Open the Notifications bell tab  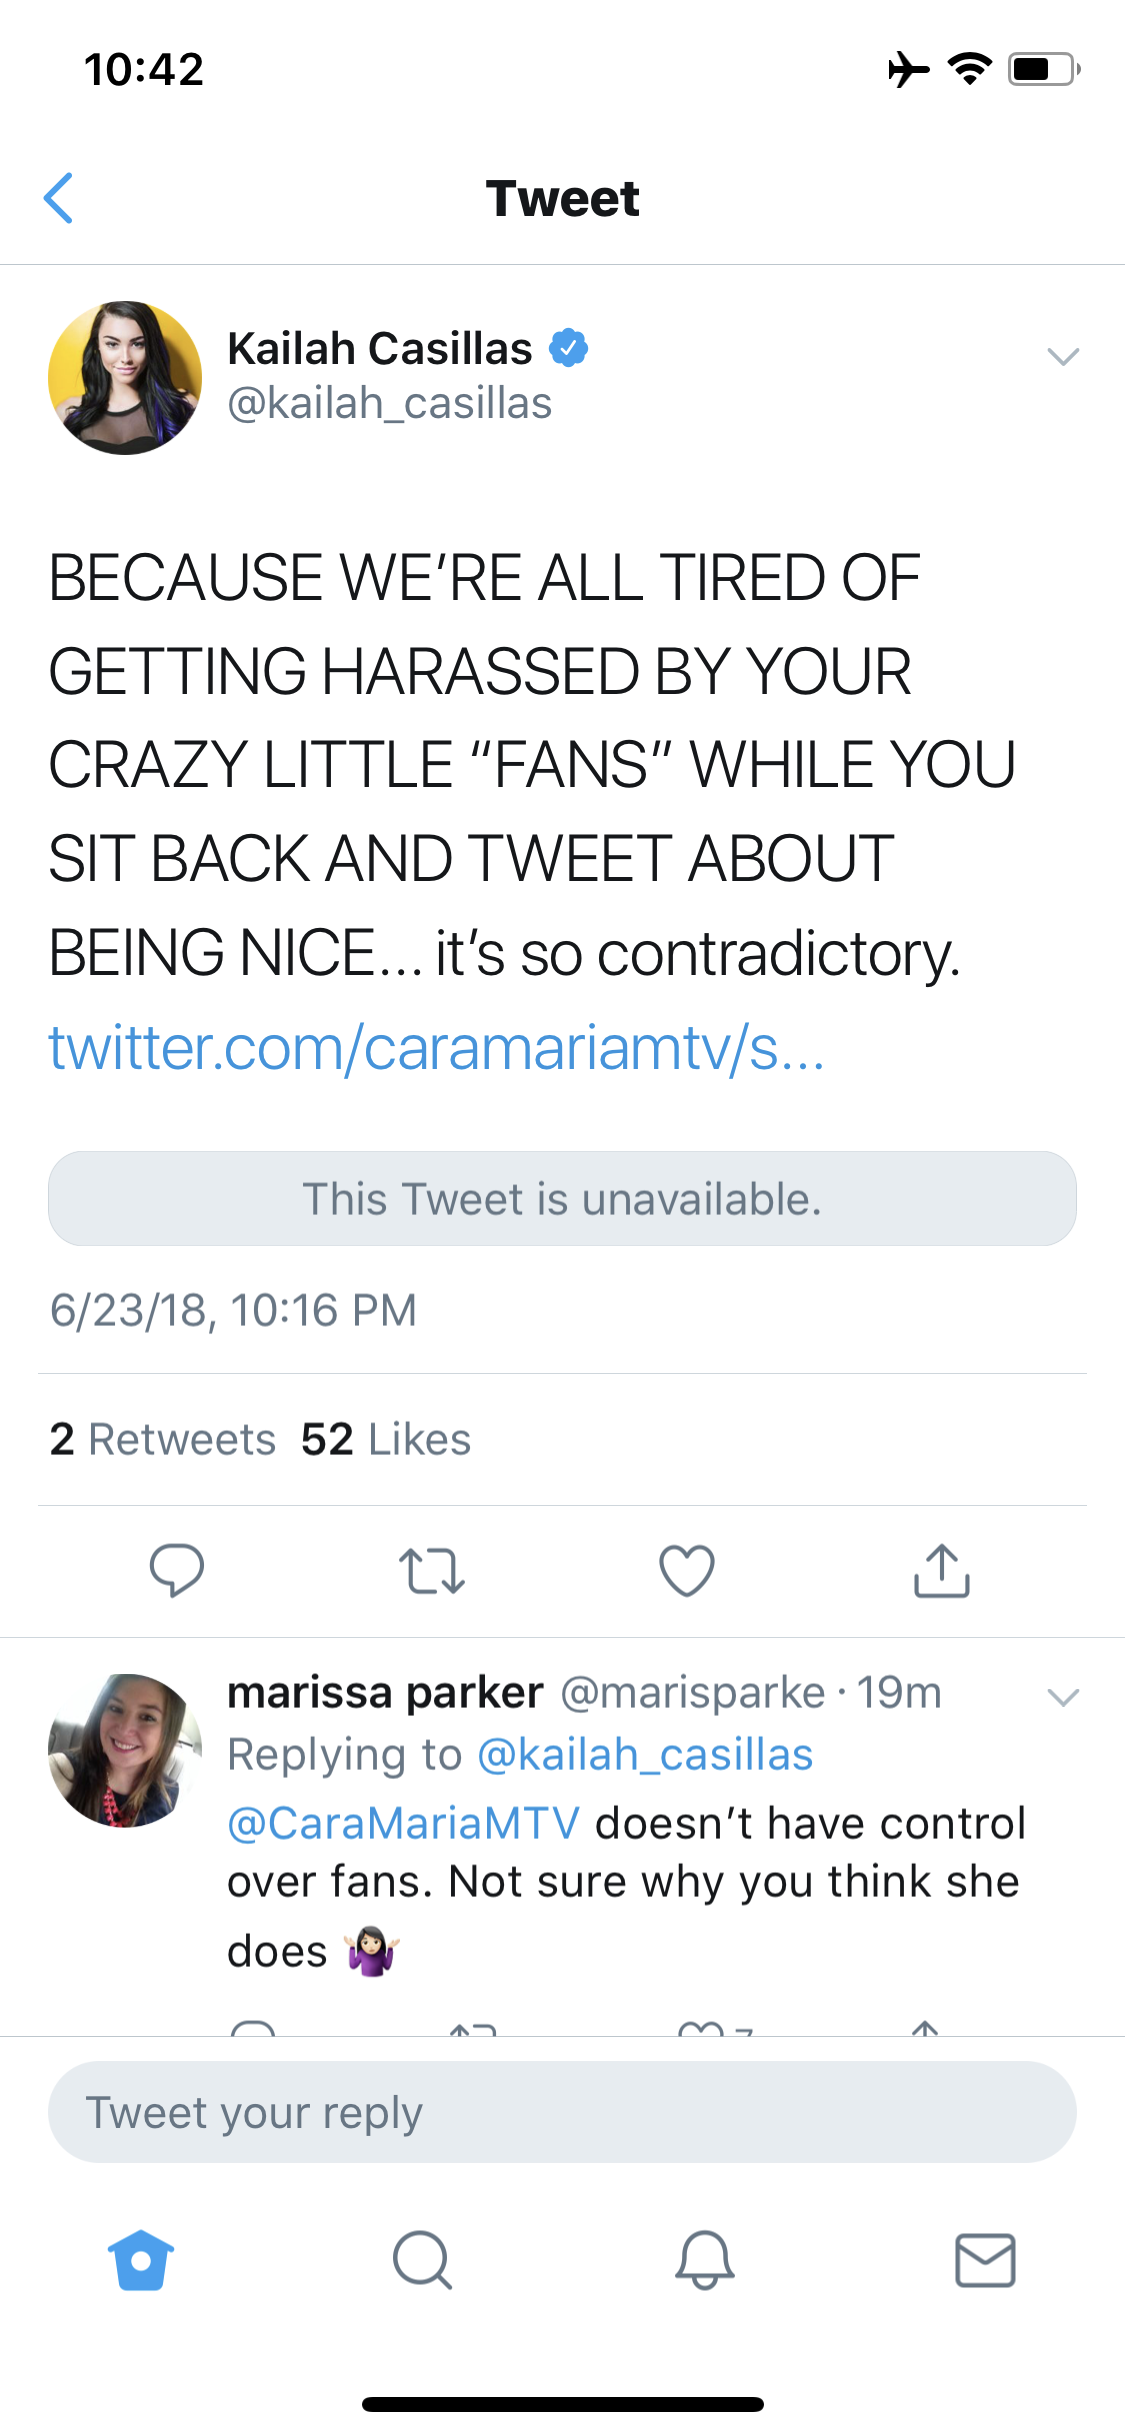pos(704,2260)
